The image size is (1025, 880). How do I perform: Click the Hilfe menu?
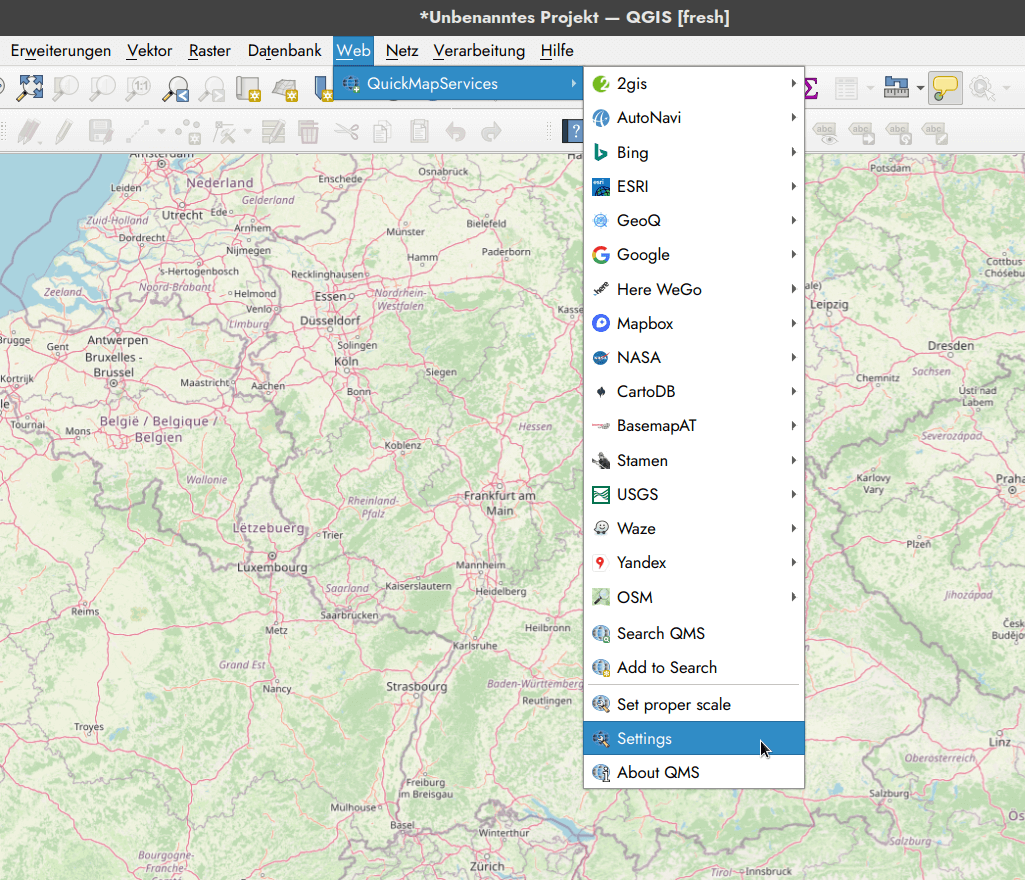click(557, 51)
